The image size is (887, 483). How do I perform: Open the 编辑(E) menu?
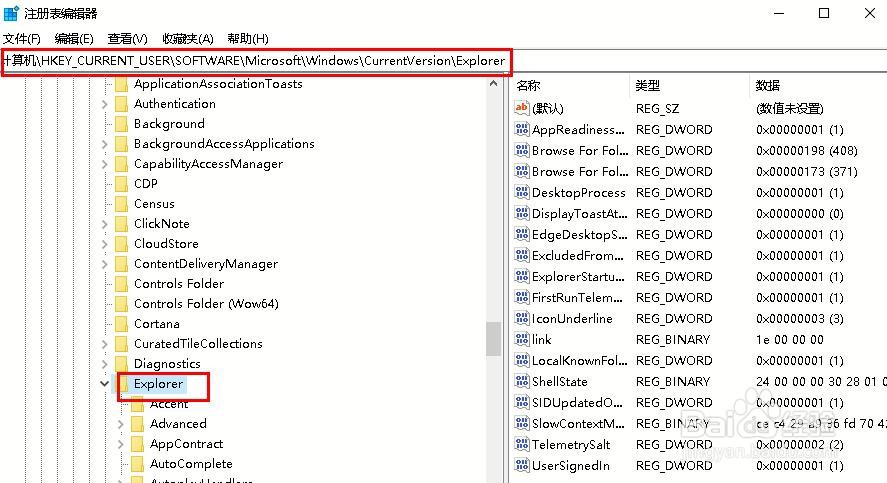tap(74, 38)
